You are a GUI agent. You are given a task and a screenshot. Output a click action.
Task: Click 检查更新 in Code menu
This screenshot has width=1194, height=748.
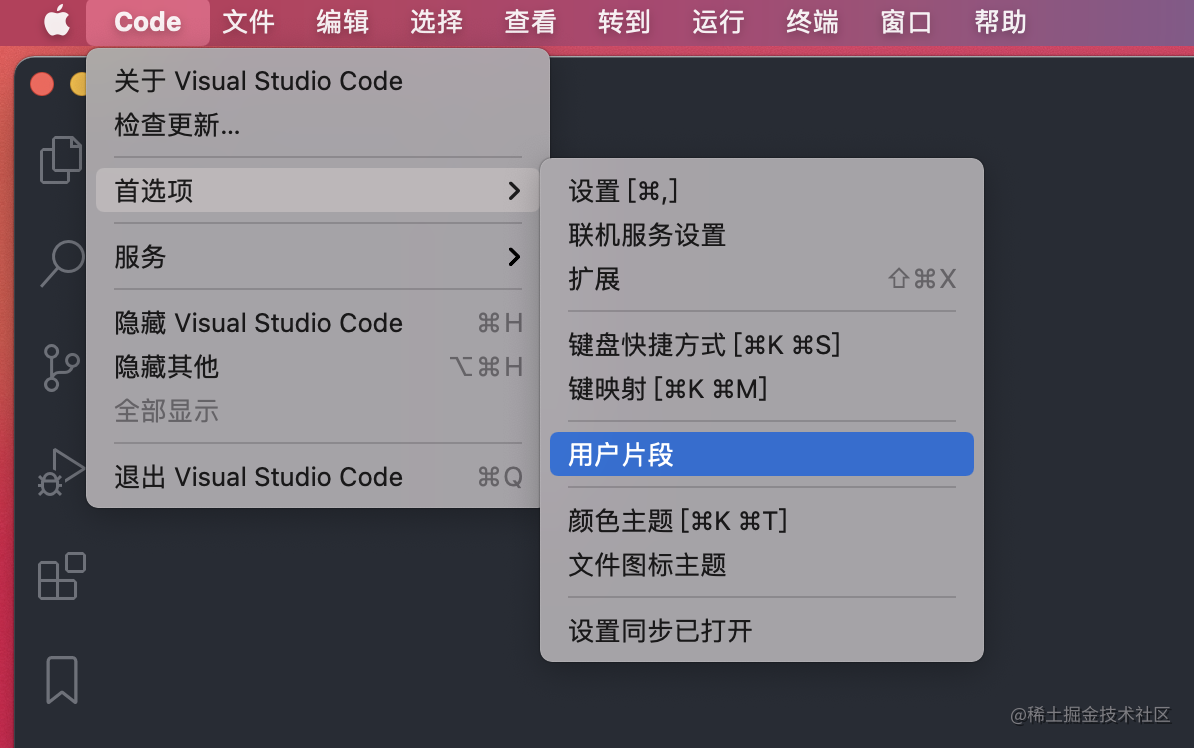coord(177,126)
